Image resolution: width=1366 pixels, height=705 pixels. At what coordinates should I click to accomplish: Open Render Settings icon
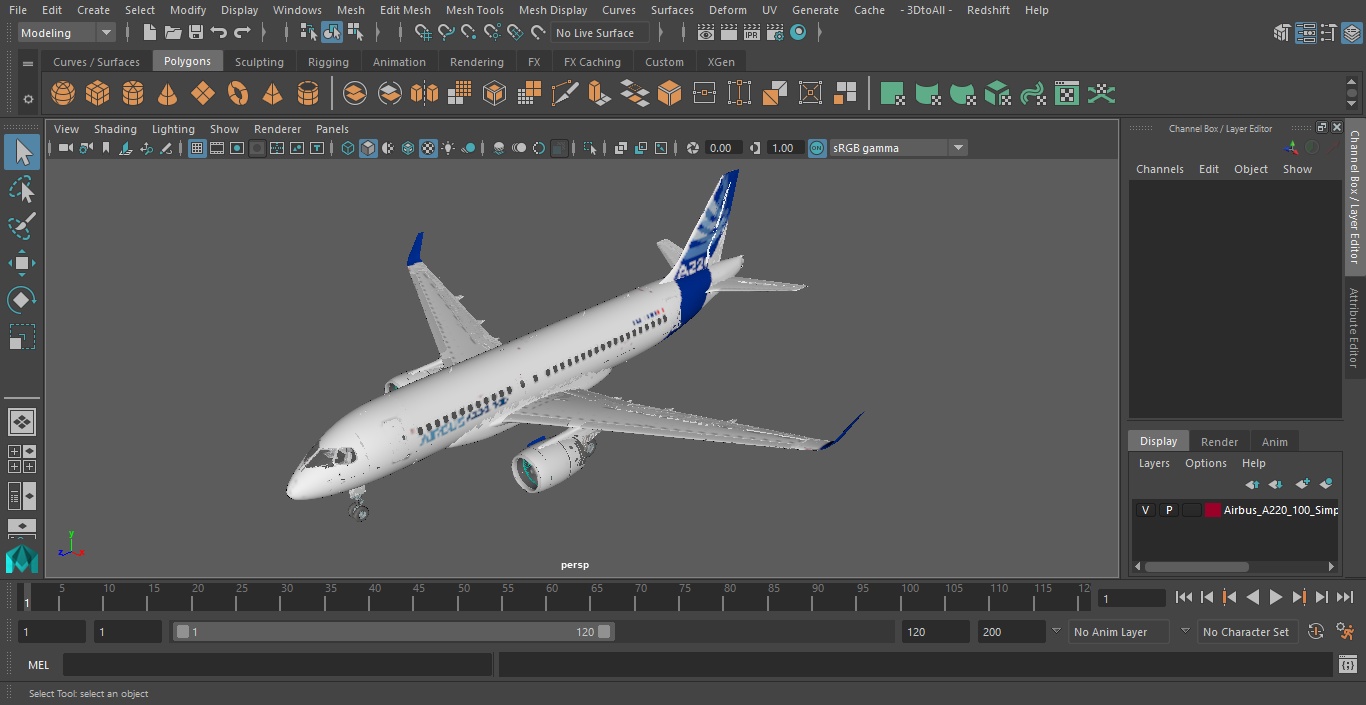pyautogui.click(x=774, y=33)
